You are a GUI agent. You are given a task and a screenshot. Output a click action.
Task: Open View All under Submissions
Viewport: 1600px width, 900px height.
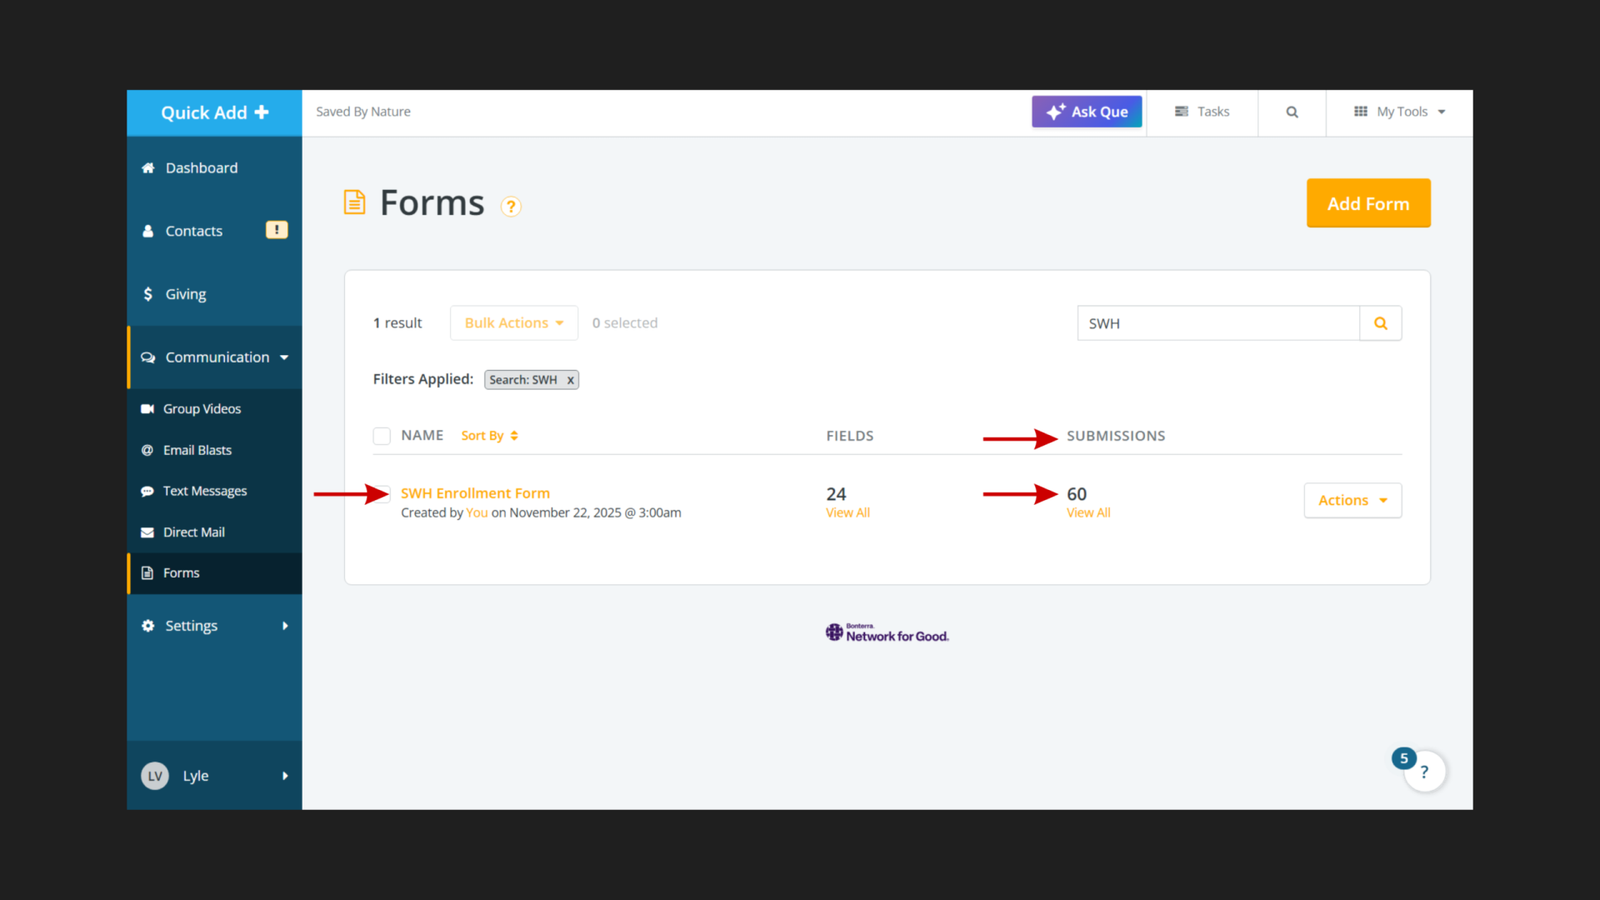1088,512
